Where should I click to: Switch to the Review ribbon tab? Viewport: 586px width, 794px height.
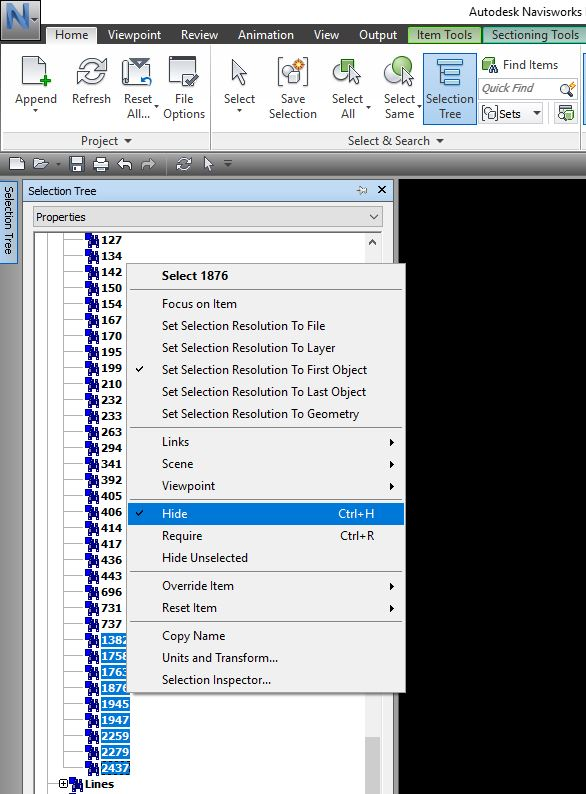pyautogui.click(x=199, y=35)
